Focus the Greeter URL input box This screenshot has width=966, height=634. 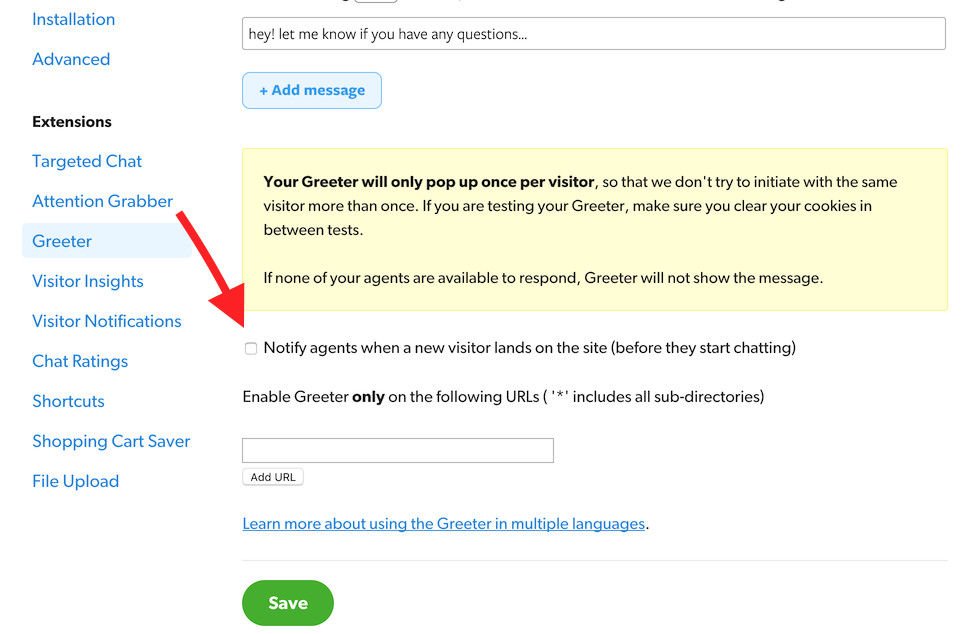pos(398,450)
